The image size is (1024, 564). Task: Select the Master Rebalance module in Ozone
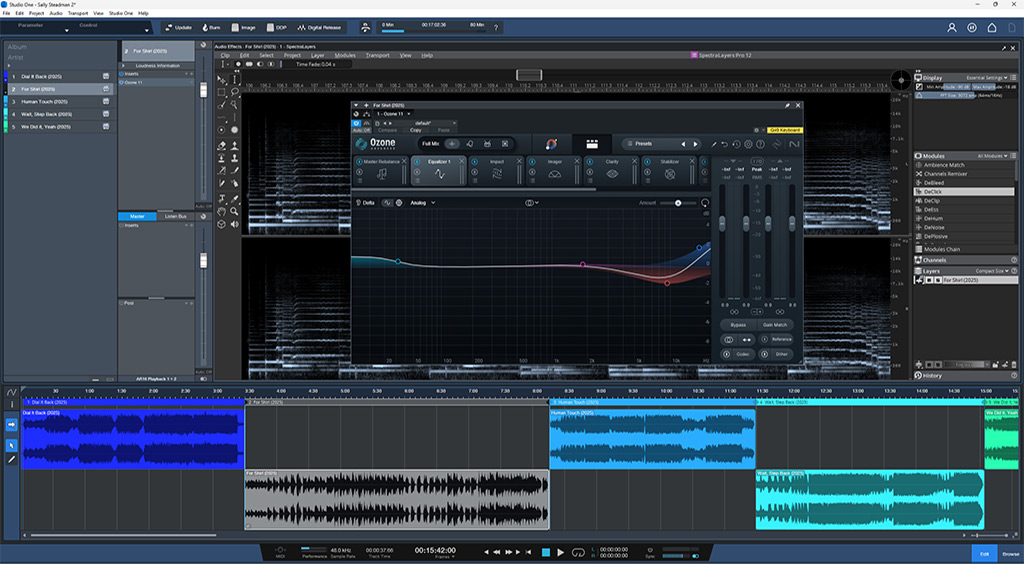coord(381,170)
